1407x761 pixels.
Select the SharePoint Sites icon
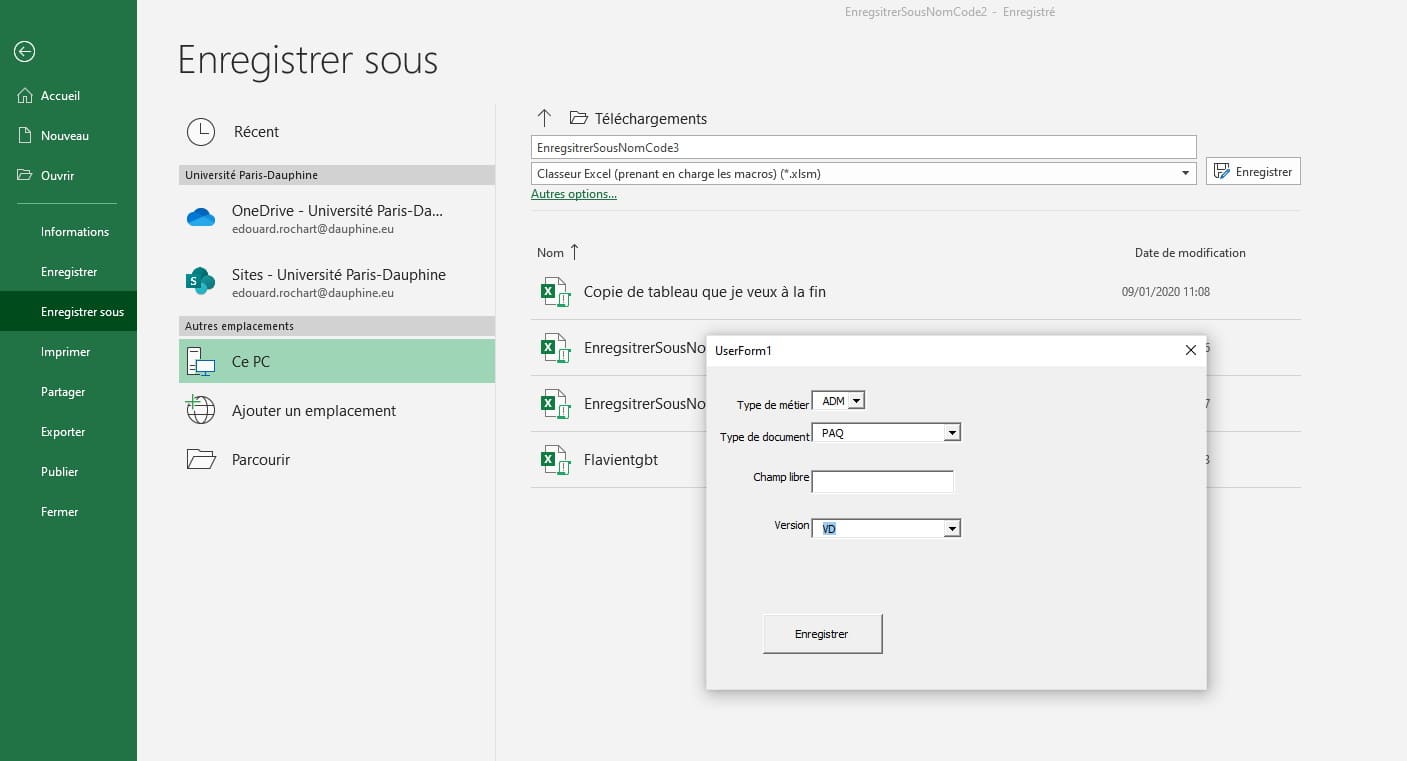[x=201, y=281]
